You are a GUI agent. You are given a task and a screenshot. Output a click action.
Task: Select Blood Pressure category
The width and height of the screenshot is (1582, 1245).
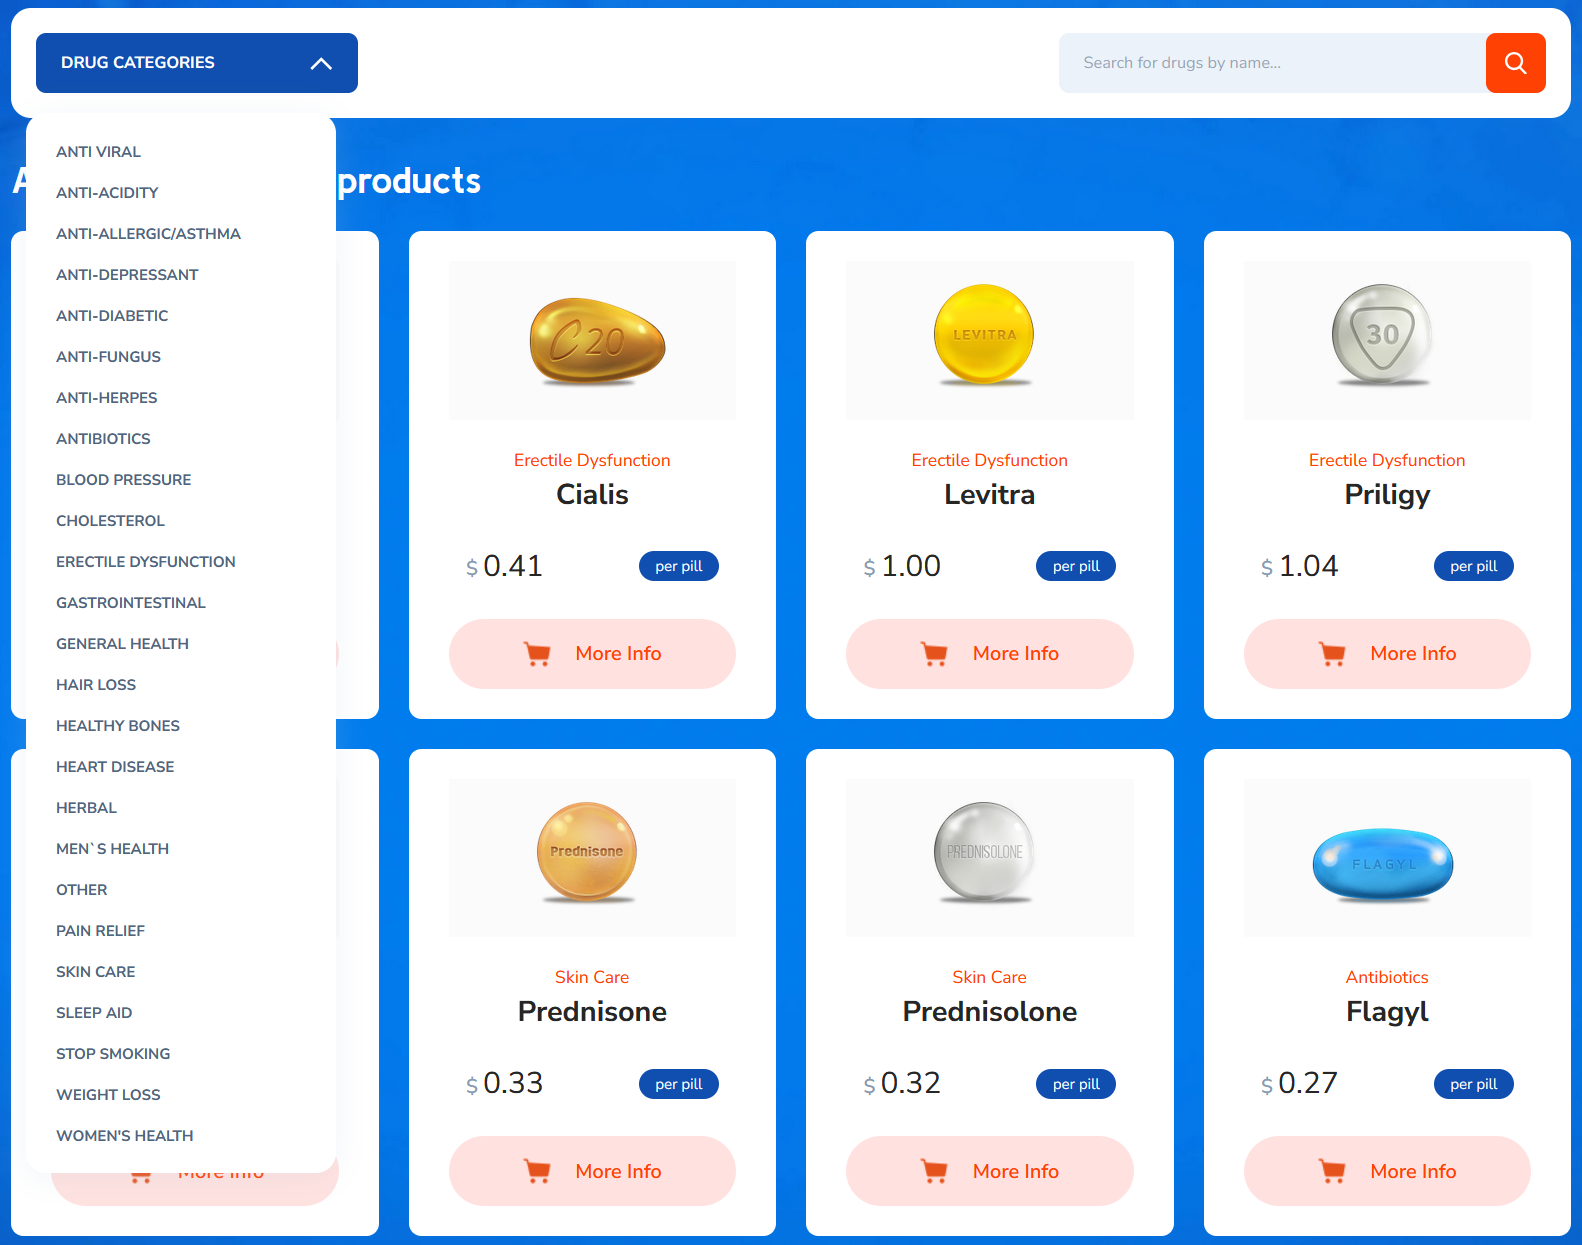coord(123,480)
